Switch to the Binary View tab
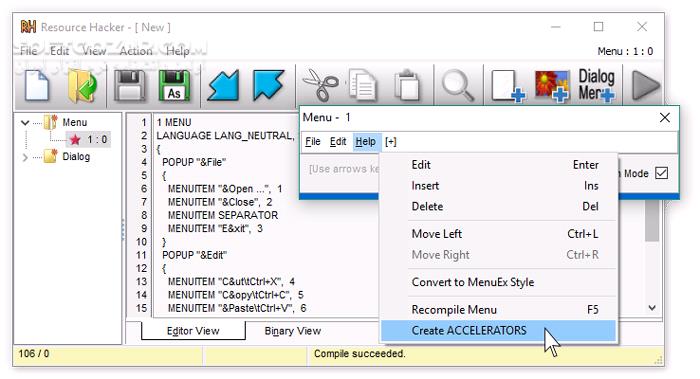The image size is (700, 379). pos(292,331)
